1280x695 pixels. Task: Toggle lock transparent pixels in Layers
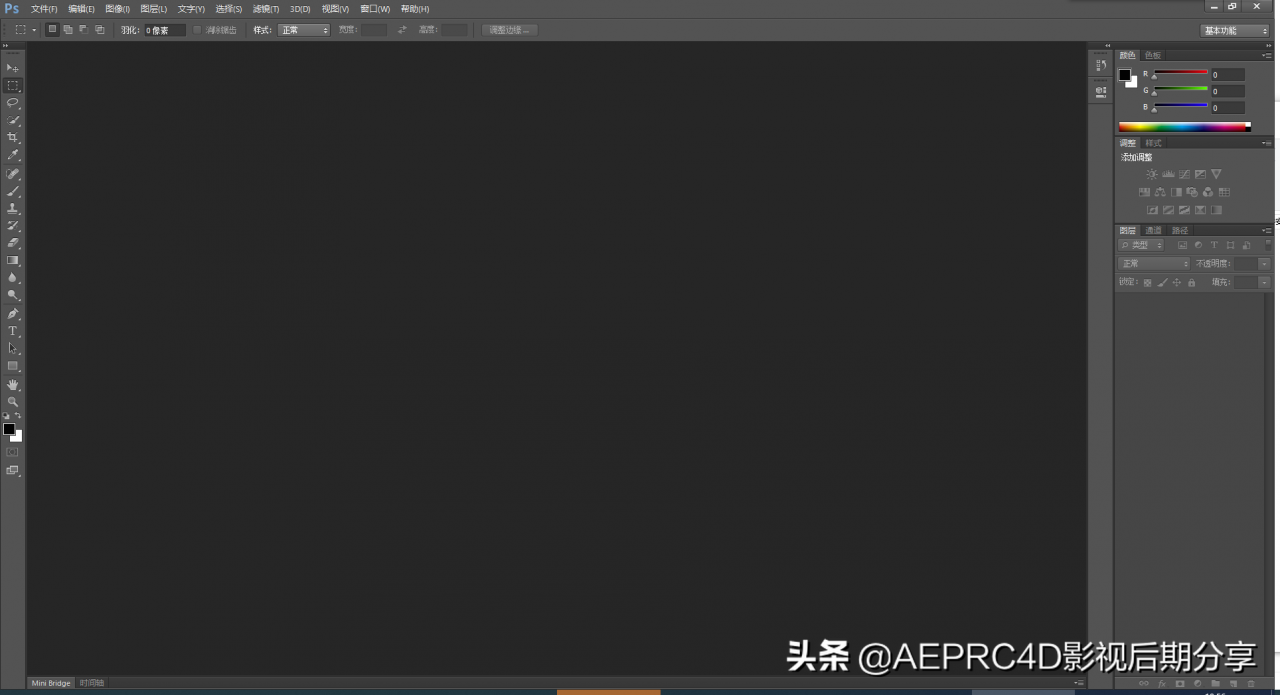click(x=1147, y=283)
